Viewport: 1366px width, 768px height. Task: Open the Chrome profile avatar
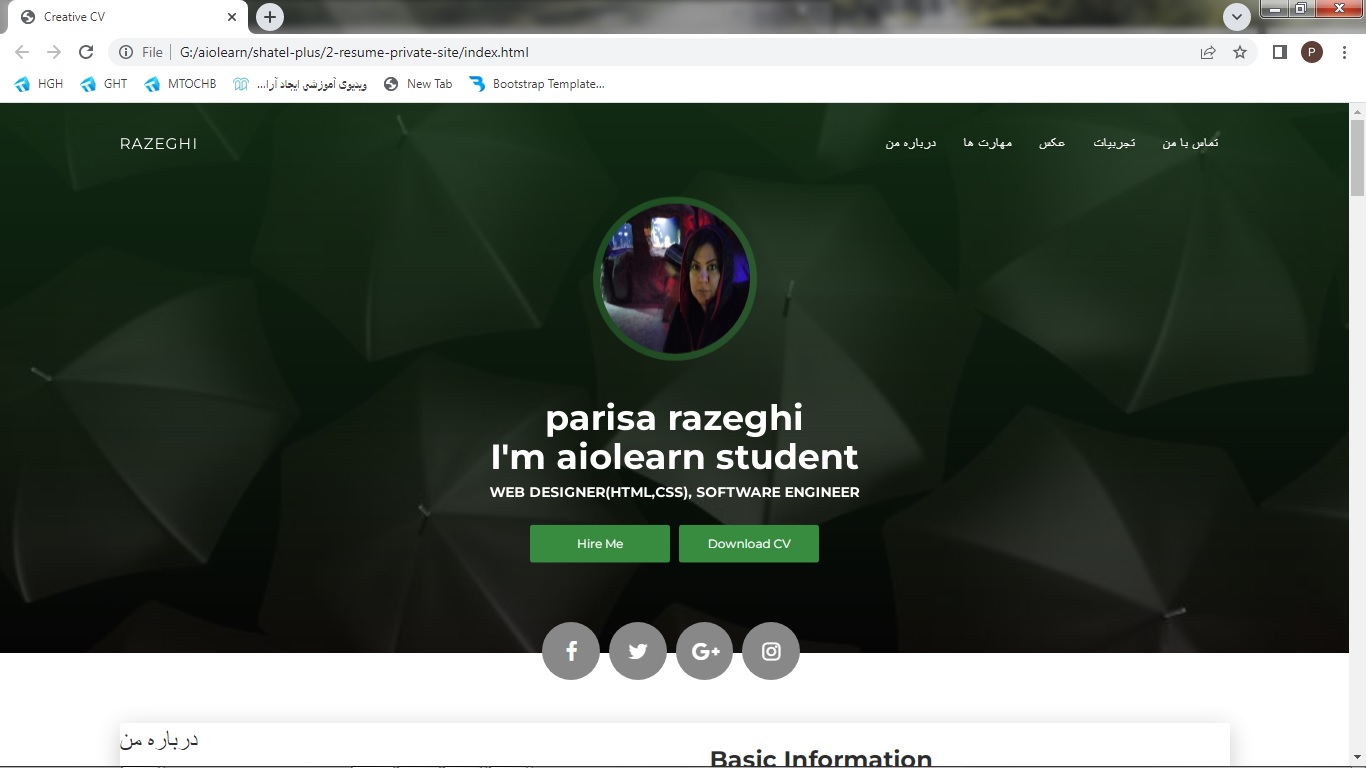[x=1312, y=52]
